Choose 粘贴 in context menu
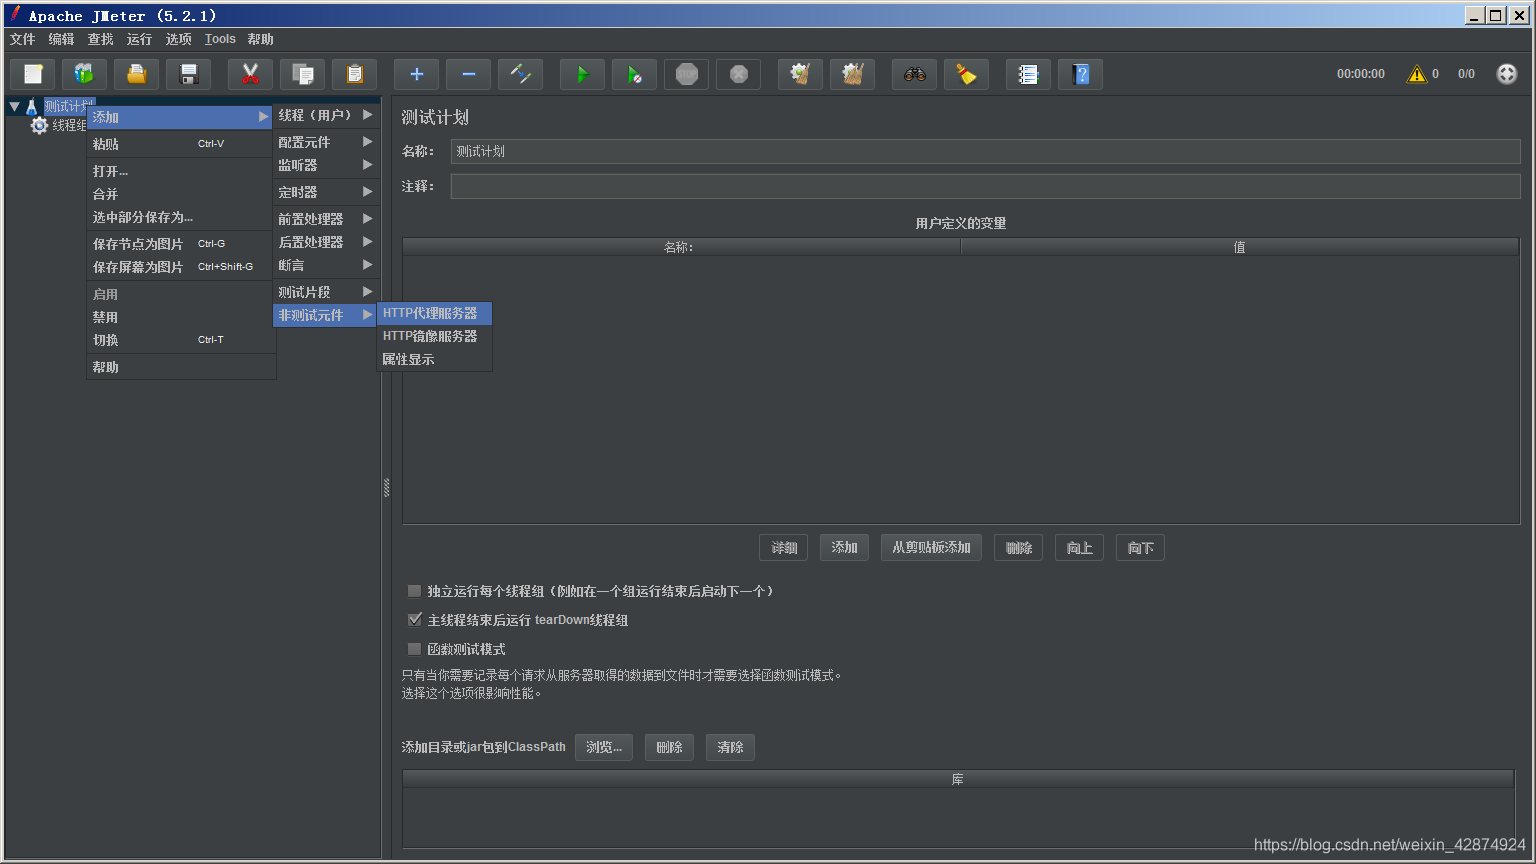The width and height of the screenshot is (1536, 864). [180, 144]
